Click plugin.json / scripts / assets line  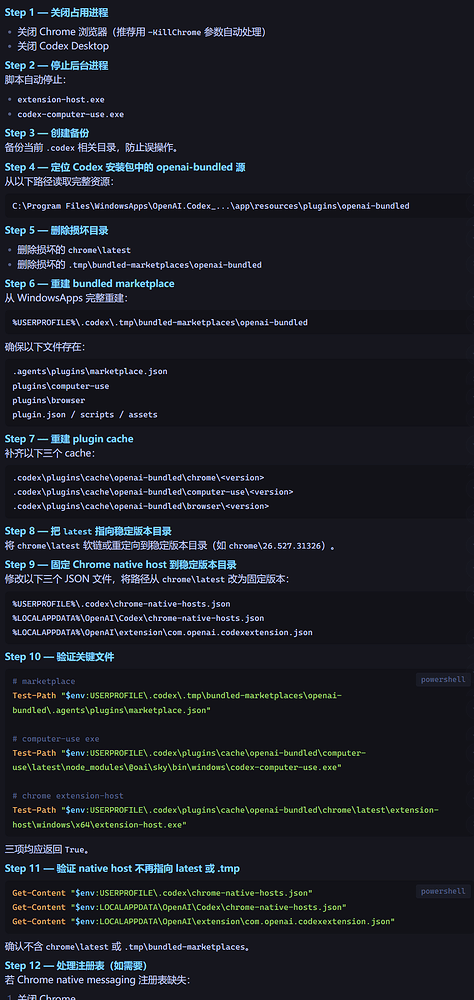point(85,415)
